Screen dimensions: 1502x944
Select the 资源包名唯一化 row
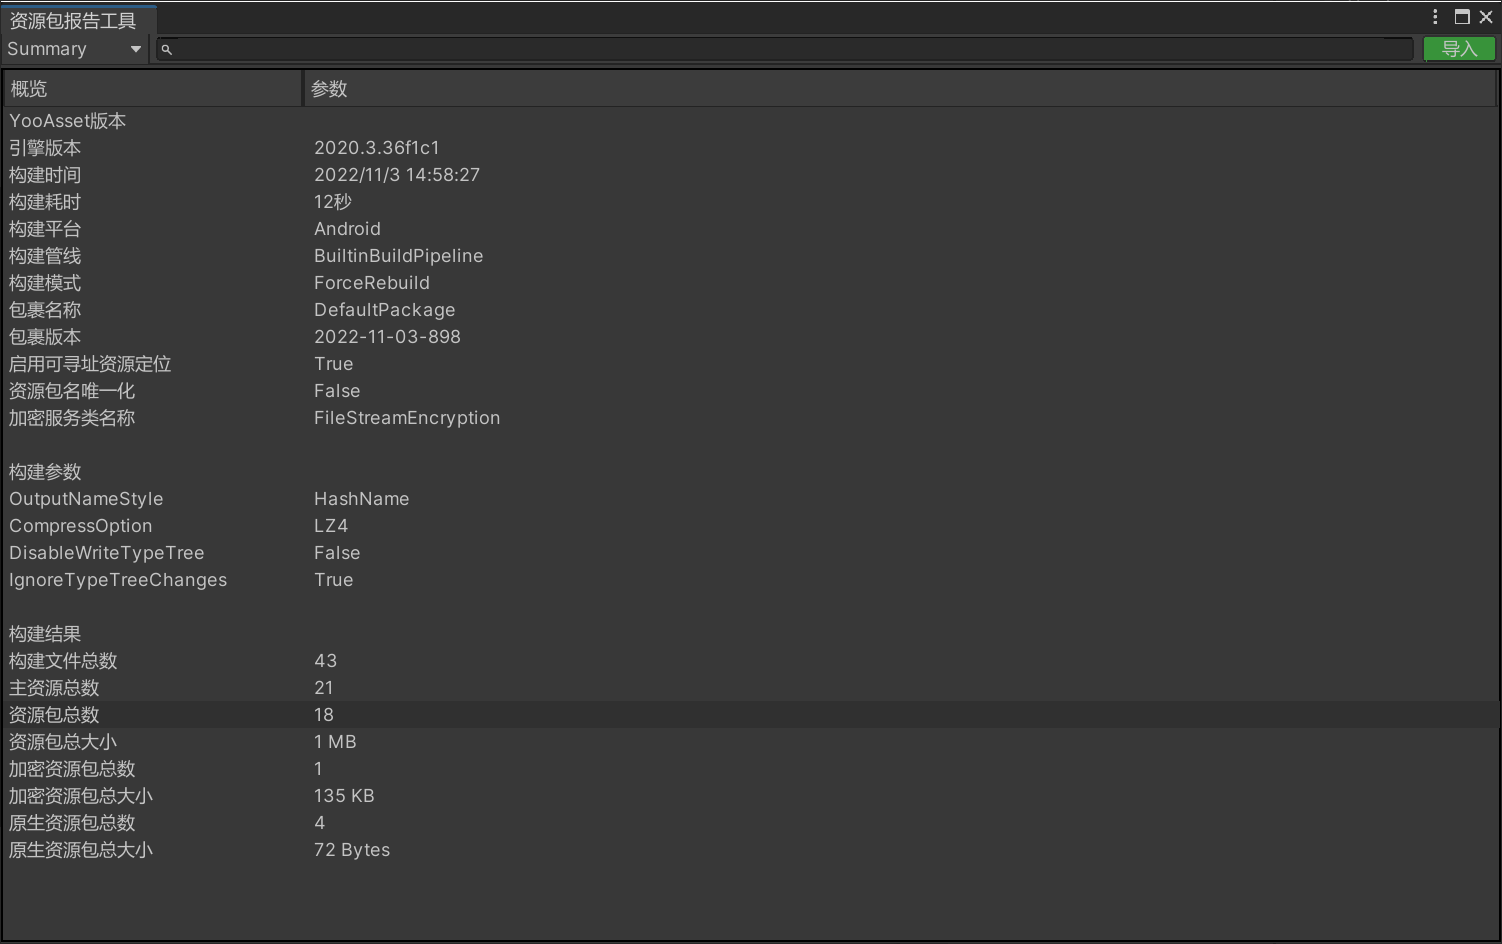pyautogui.click(x=750, y=391)
